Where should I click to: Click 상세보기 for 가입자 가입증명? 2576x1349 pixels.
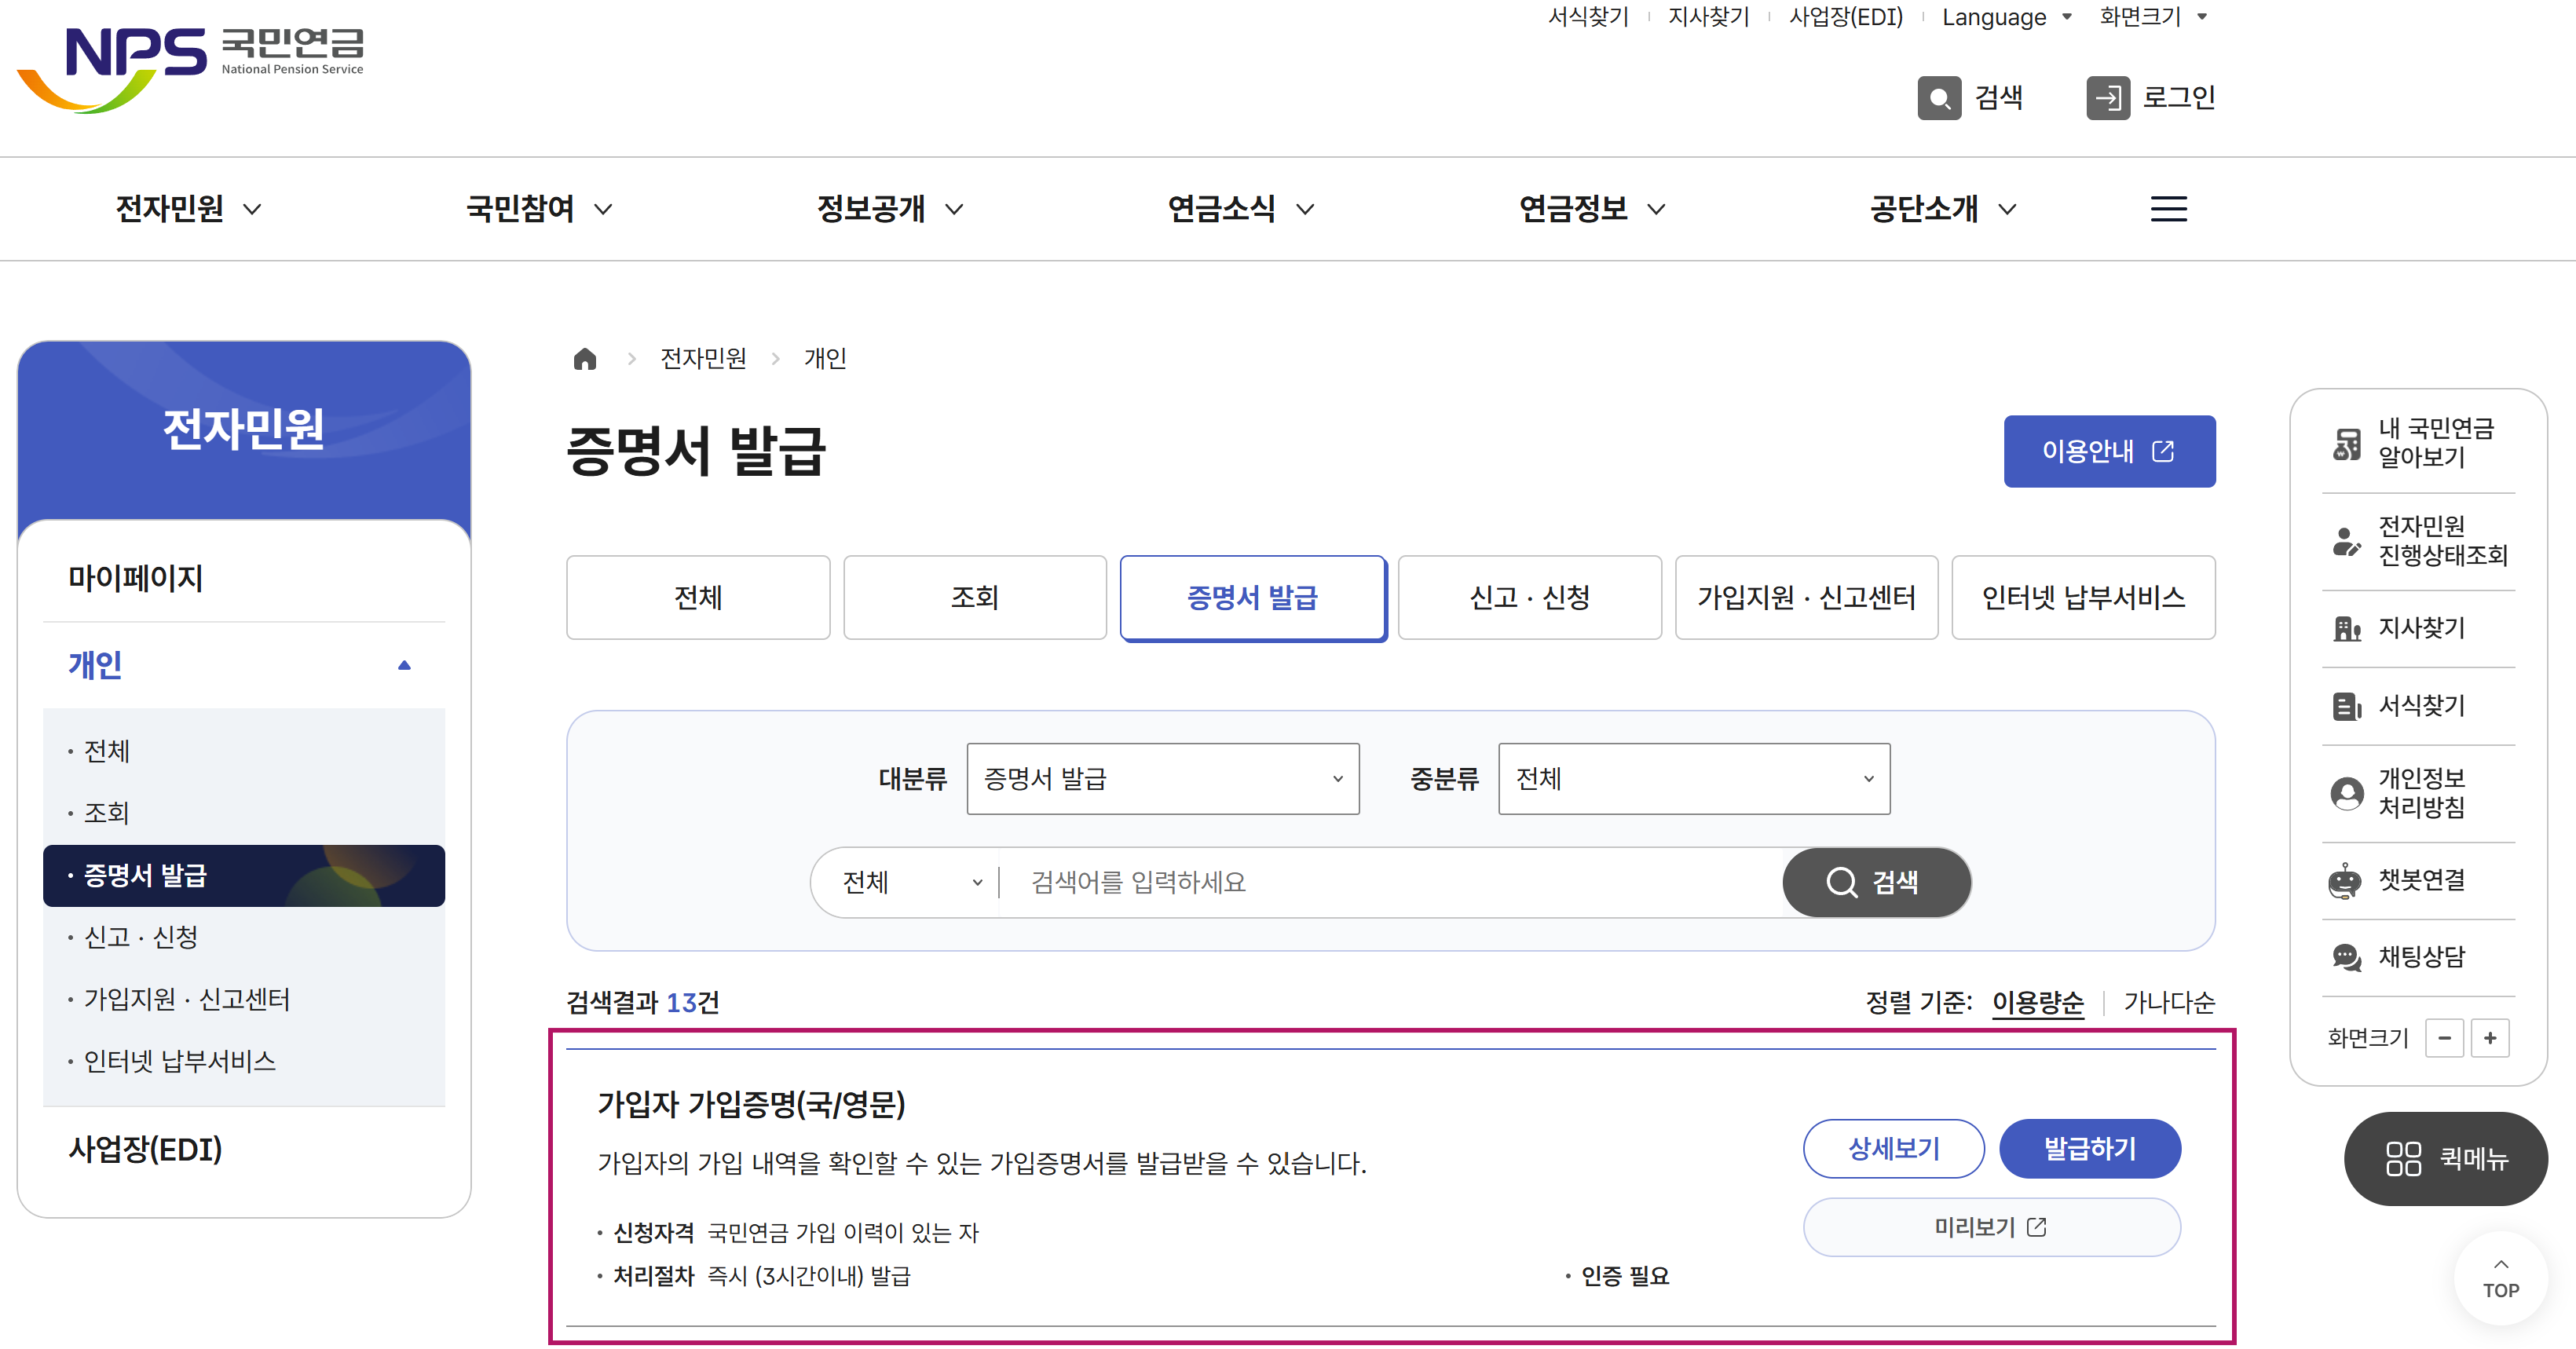[1893, 1149]
